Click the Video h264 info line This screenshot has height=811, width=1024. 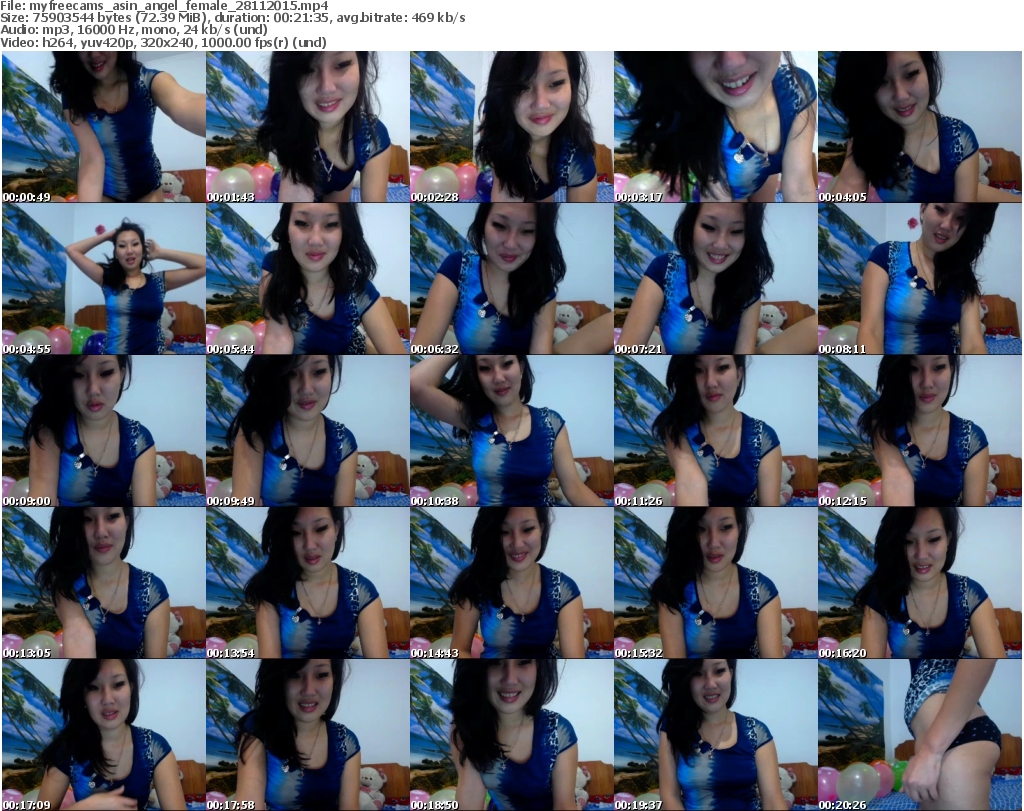tap(163, 42)
